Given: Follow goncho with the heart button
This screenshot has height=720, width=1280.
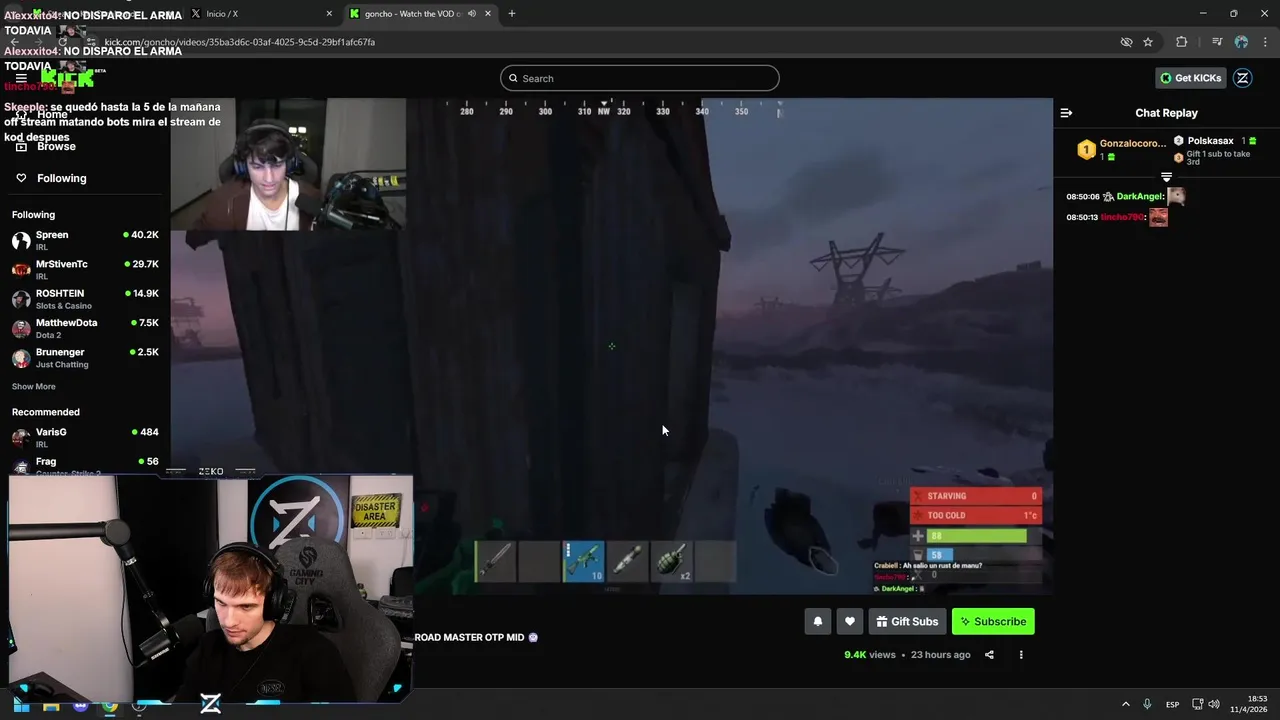Looking at the screenshot, I should [x=849, y=621].
